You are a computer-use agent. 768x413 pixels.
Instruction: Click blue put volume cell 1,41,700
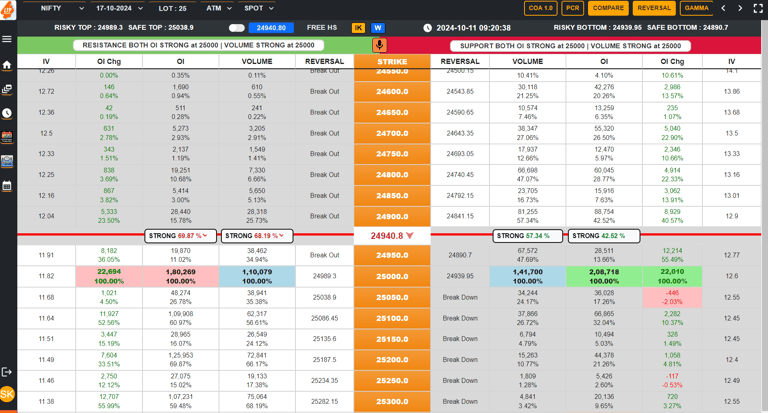click(528, 276)
